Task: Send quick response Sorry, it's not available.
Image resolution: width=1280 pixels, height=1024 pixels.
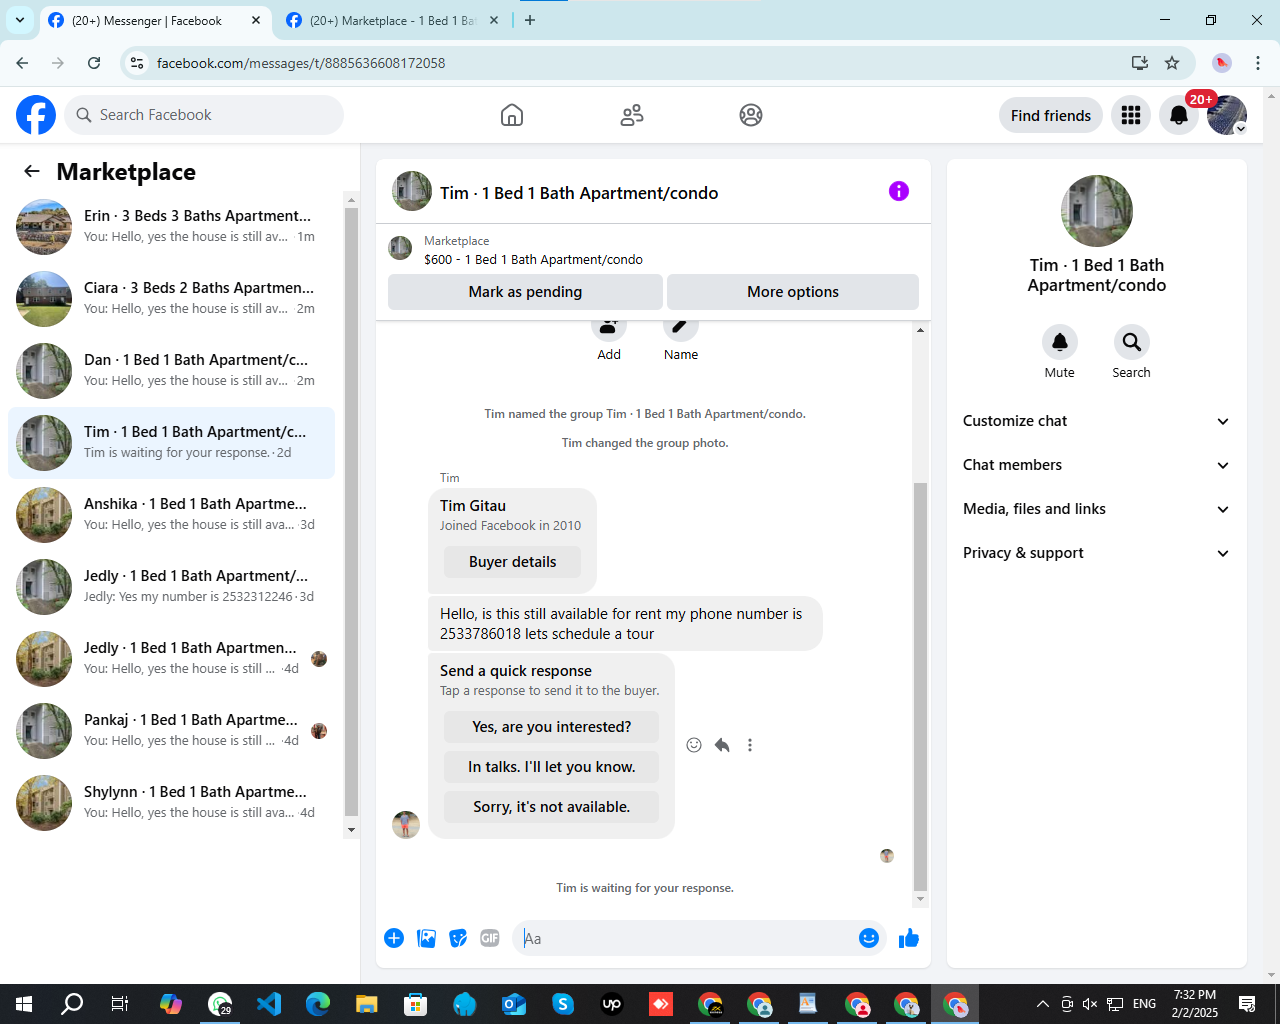Action: coord(552,807)
